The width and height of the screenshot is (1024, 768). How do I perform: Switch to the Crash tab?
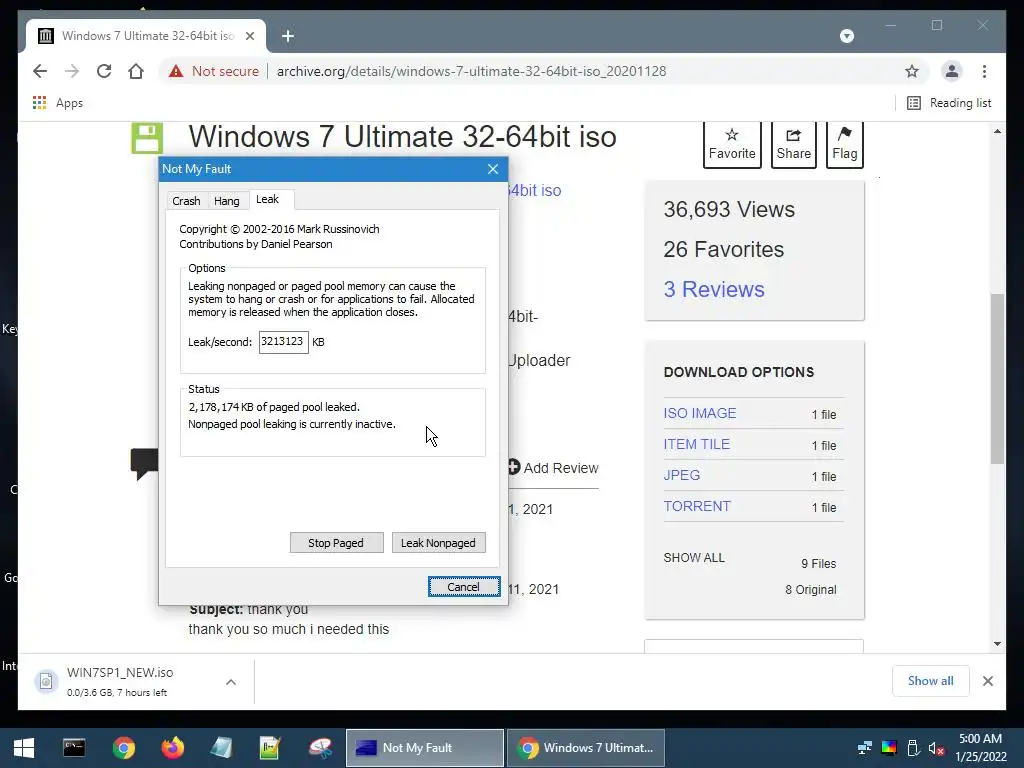(x=186, y=200)
